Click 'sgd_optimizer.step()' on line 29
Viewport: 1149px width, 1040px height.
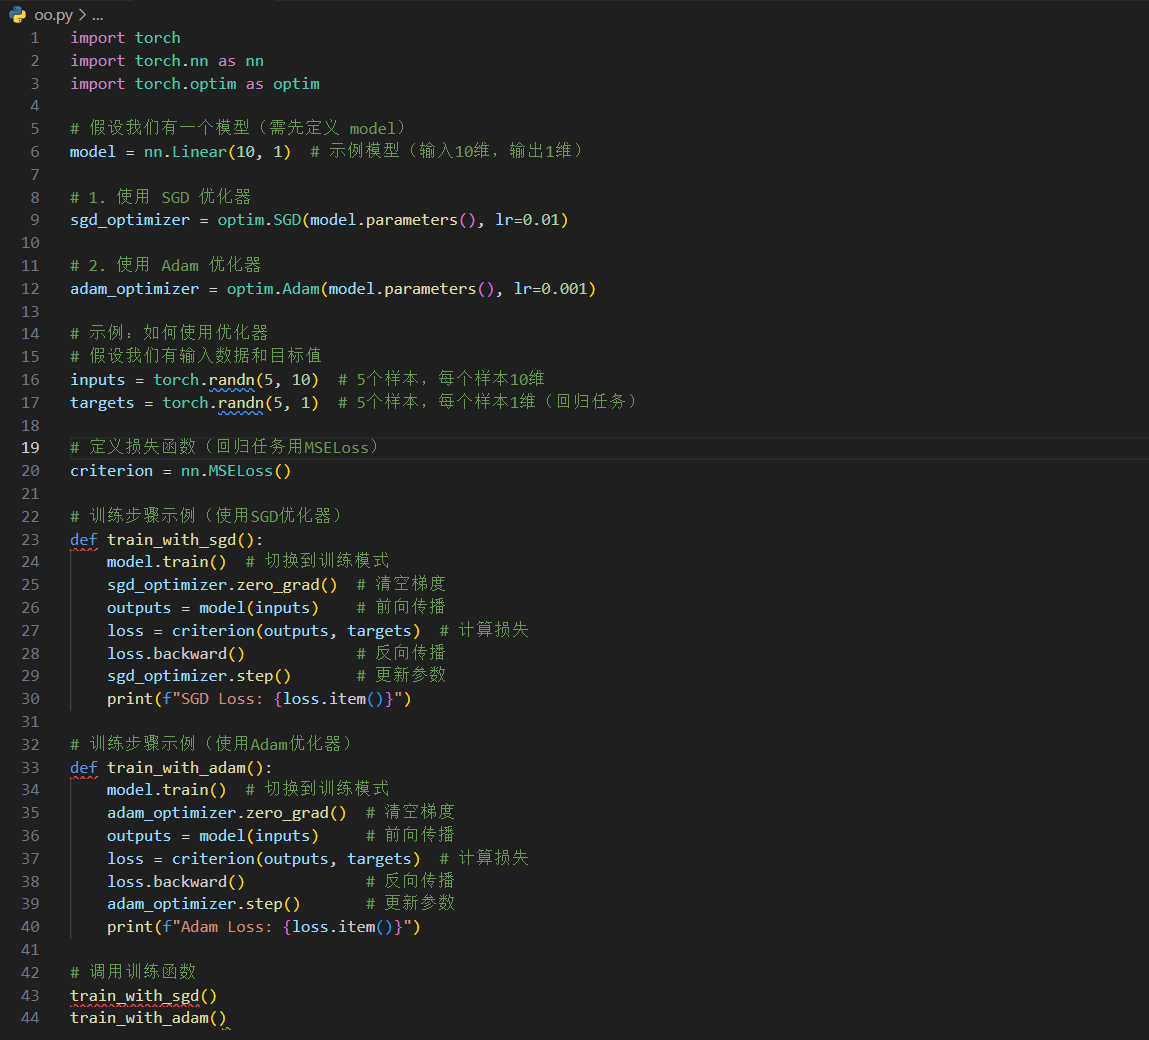(199, 676)
